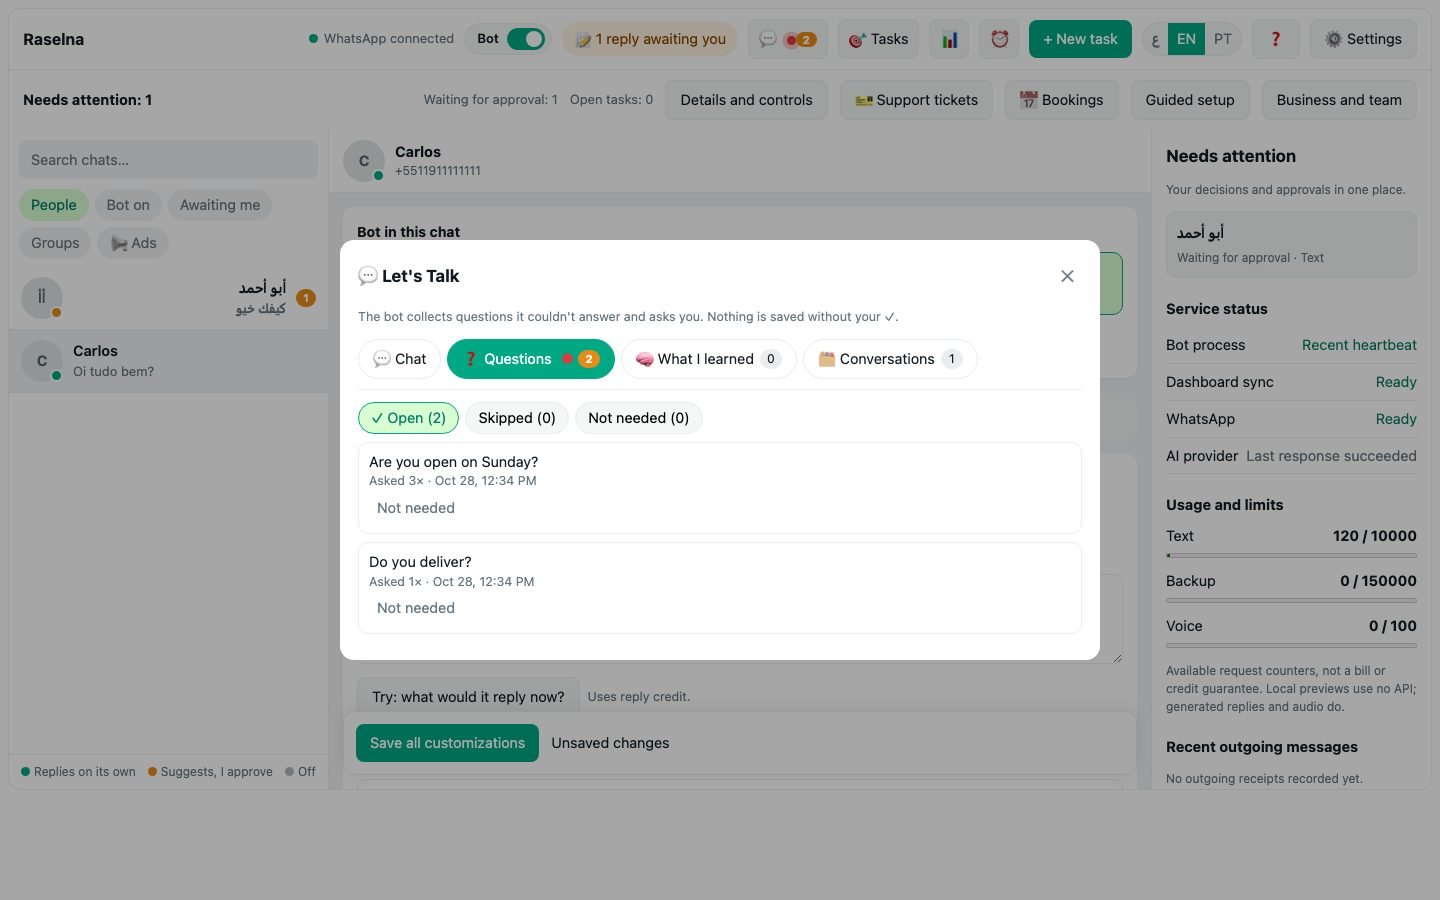Click Try: what would it reply now?
This screenshot has width=1440, height=900.
468,697
